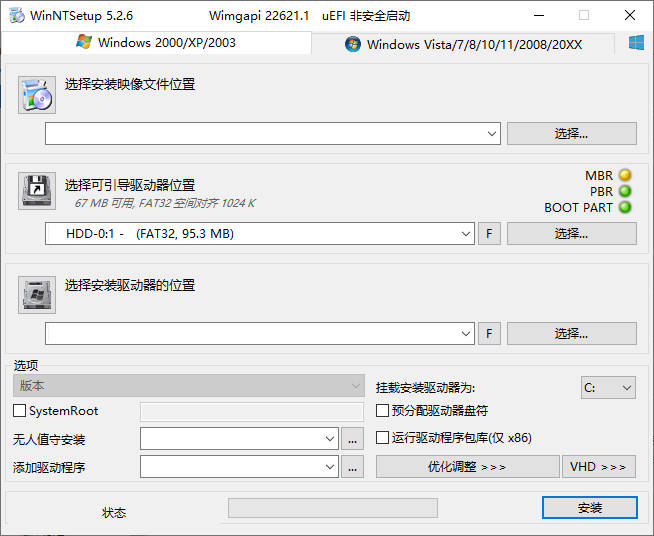Click the green BOOT PART status light

click(625, 207)
